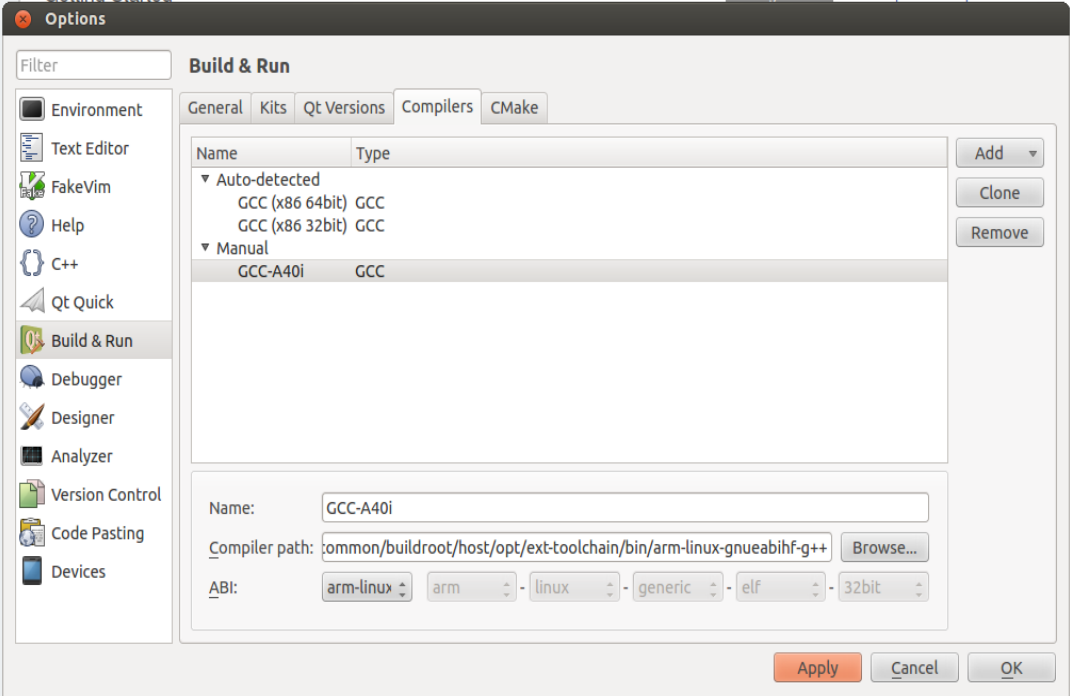Switch to the Qt Versions tab

coord(344,108)
